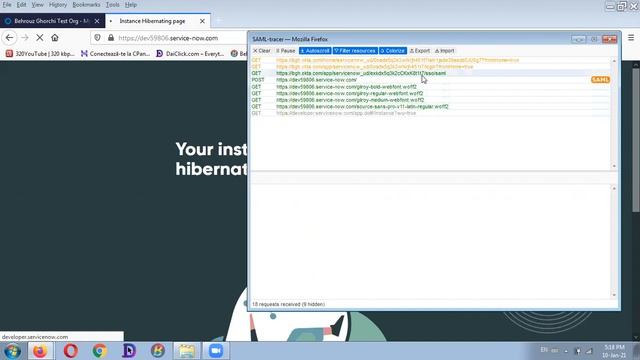
Task: Select the first orange okta GET request
Action: coord(431,60)
